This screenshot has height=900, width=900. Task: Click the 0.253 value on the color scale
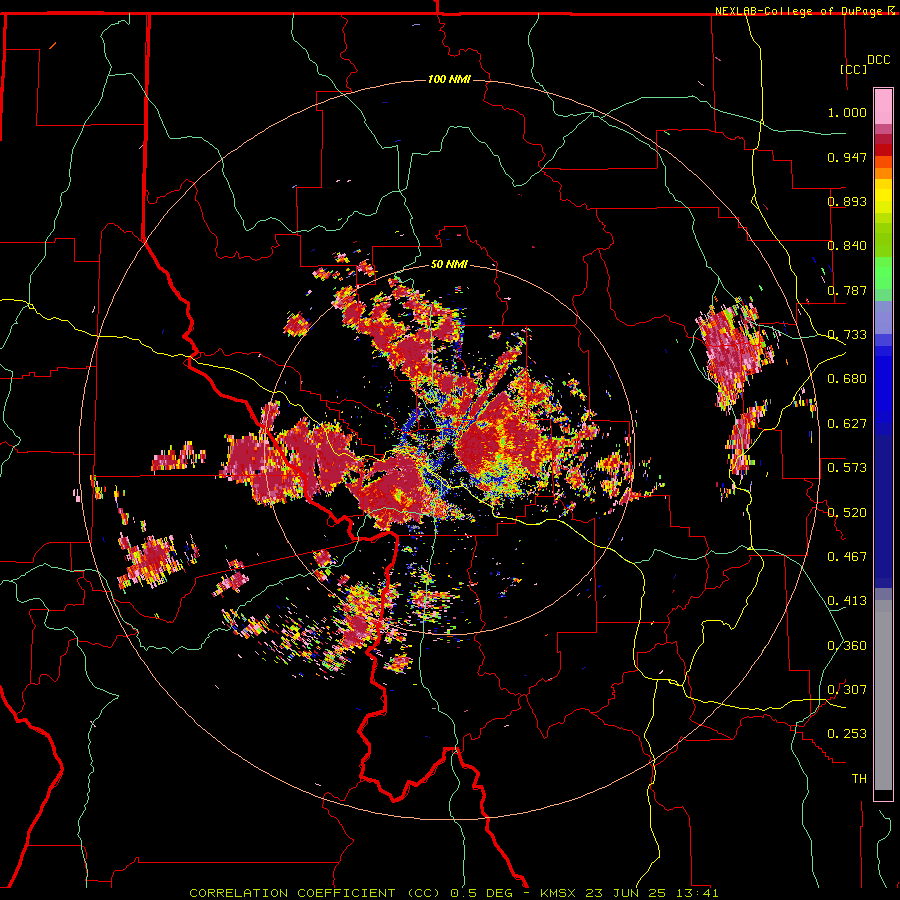coord(847,734)
